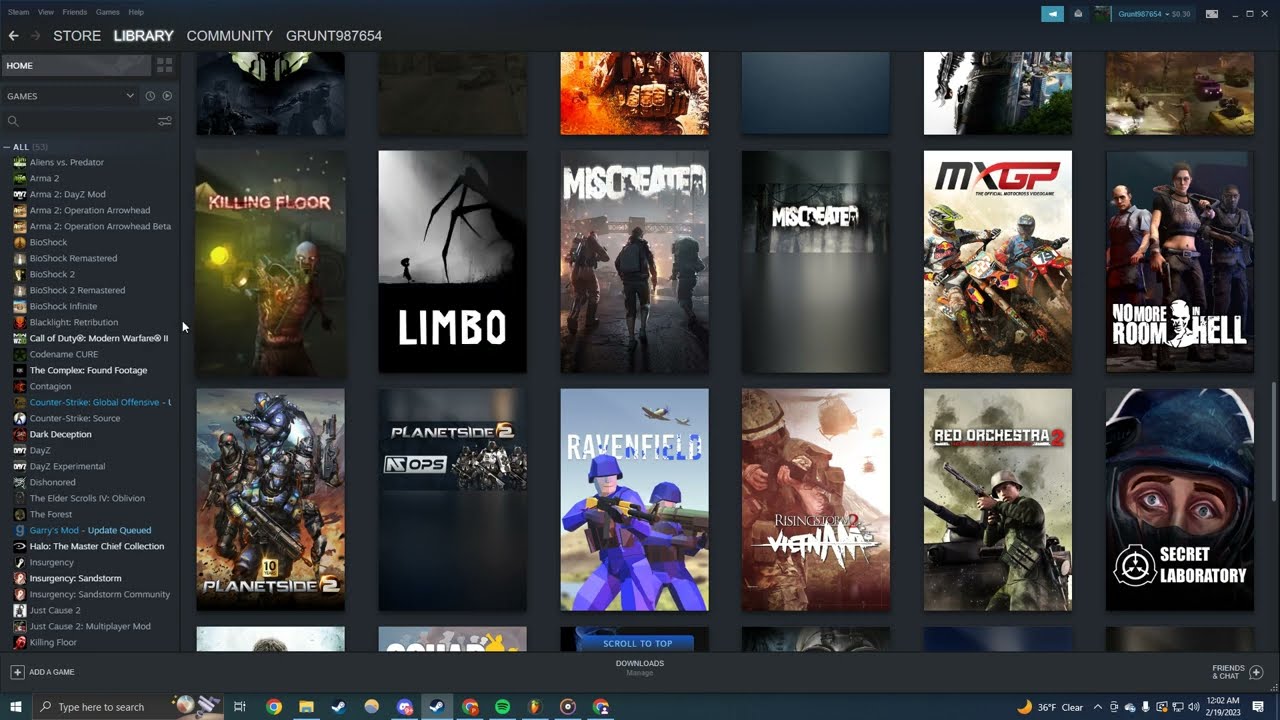Click the BioShock game icon in list

20,242
